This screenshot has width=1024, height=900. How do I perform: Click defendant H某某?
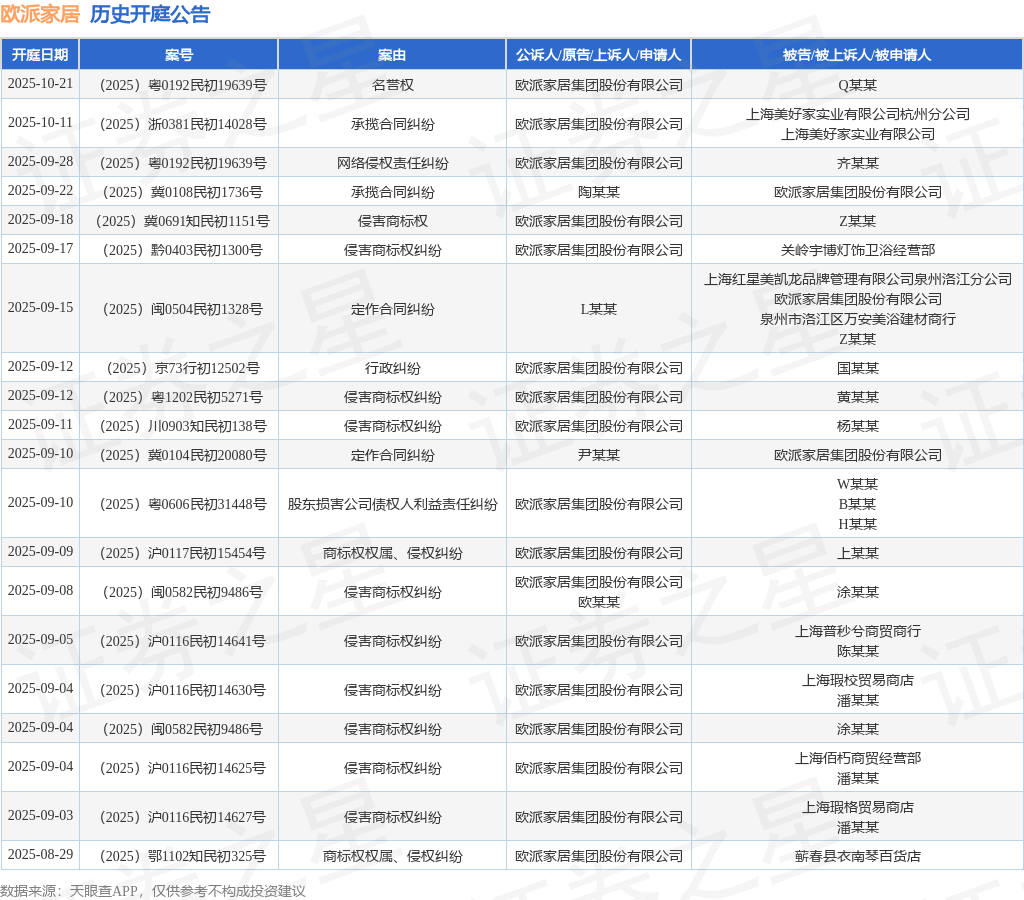pos(857,524)
